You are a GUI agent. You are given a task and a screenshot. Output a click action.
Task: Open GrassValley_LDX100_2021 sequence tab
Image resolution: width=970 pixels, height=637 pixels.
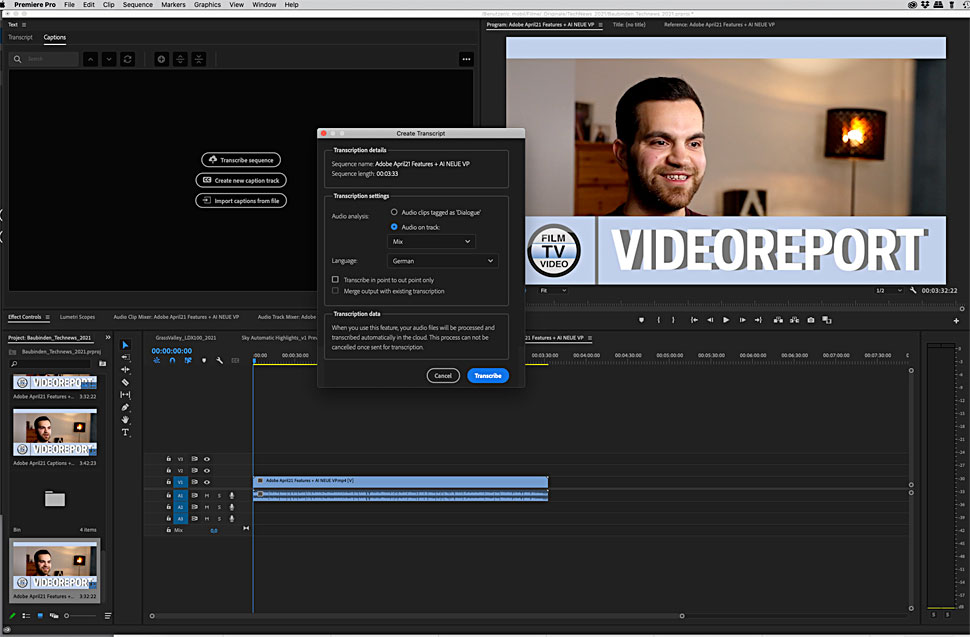click(x=186, y=338)
